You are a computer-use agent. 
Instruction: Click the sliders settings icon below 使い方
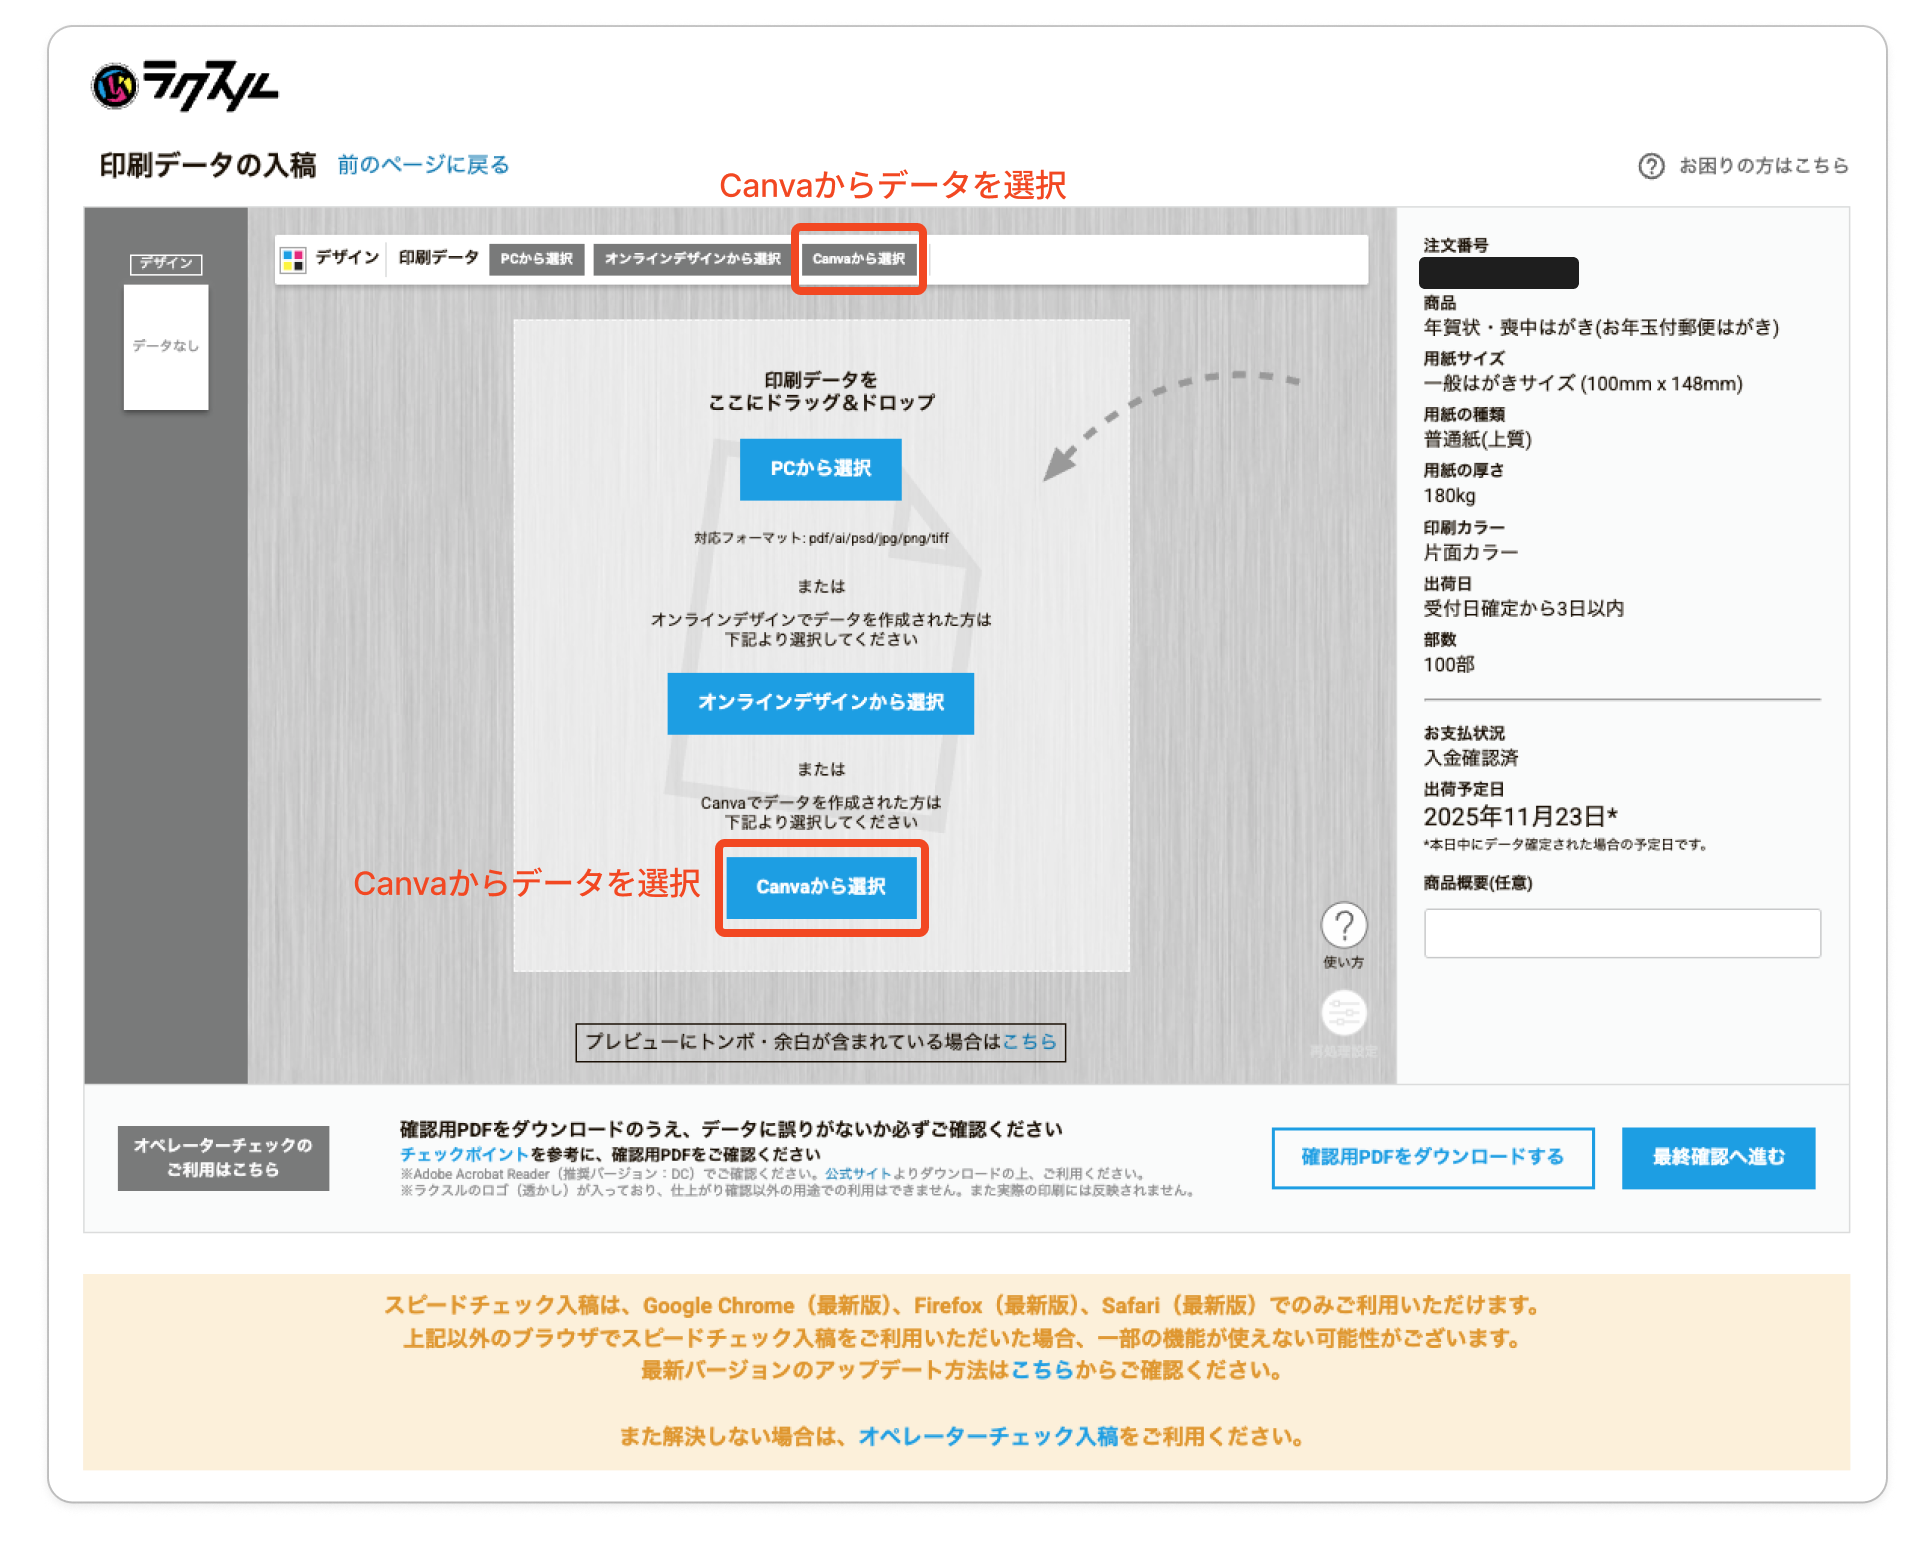pyautogui.click(x=1343, y=1014)
